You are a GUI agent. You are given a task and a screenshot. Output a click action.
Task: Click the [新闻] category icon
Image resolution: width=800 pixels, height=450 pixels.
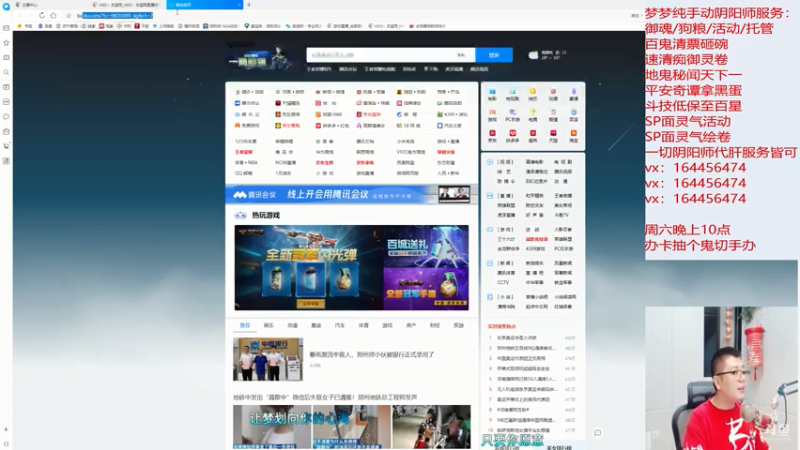pyautogui.click(x=490, y=263)
